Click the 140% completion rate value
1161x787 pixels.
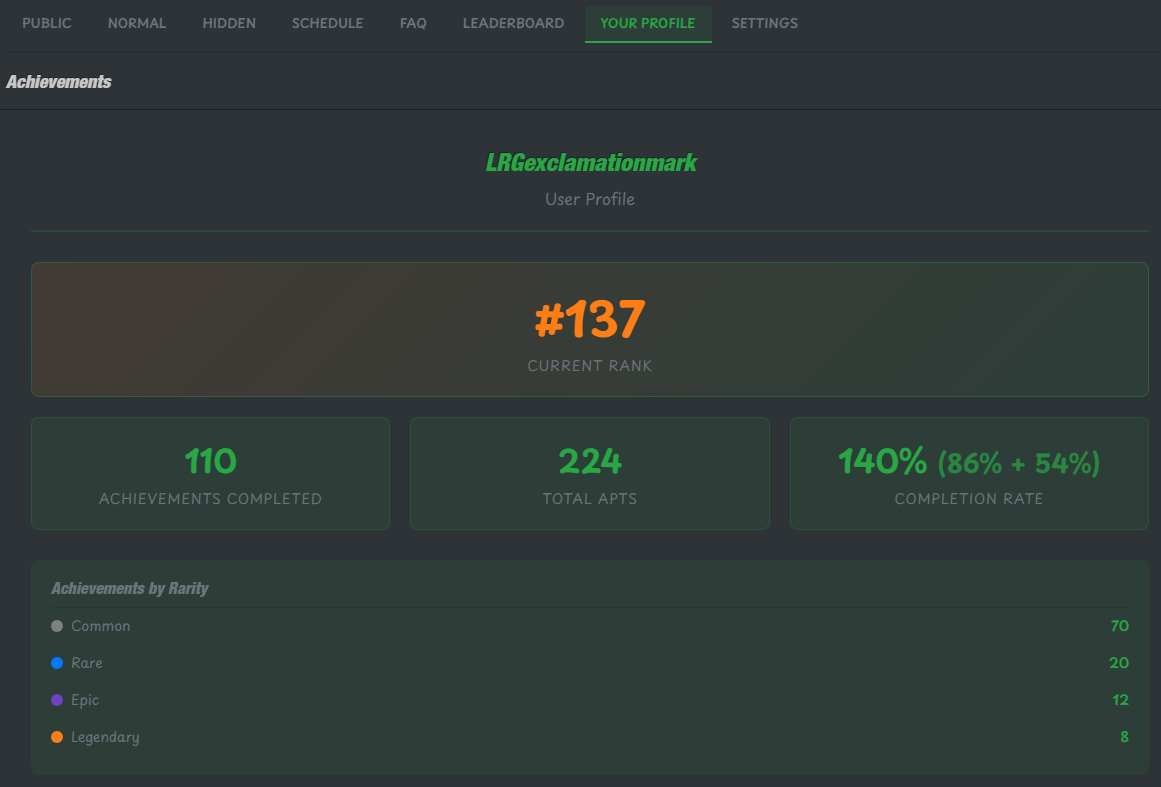point(882,461)
